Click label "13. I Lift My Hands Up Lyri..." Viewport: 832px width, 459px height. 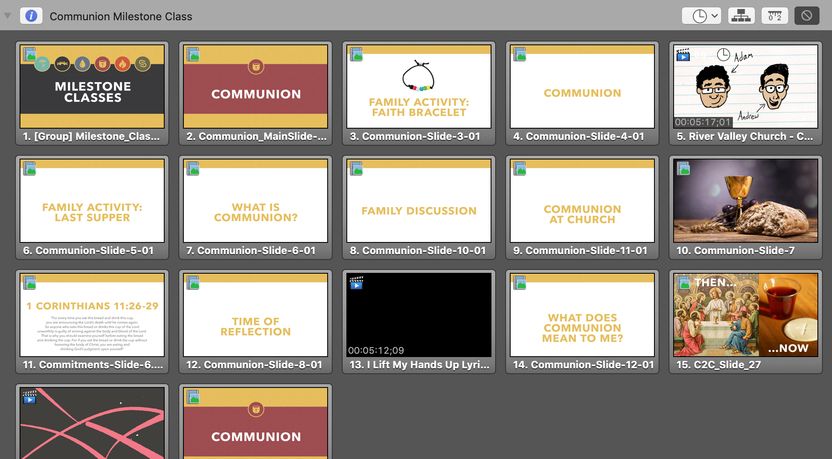[420, 365]
